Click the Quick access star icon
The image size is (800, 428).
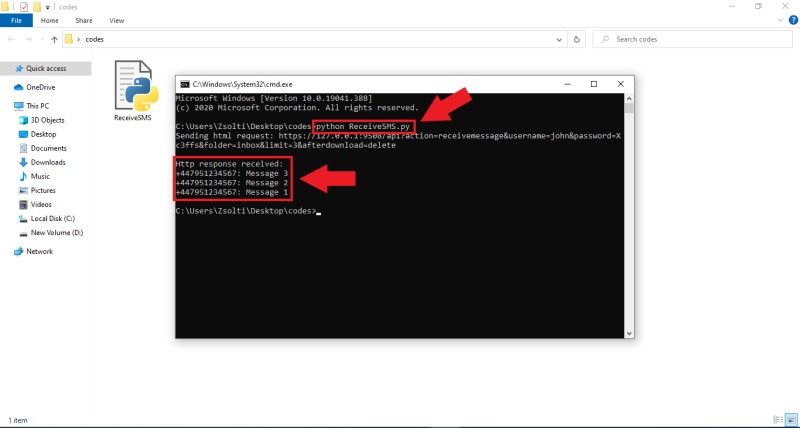click(19, 68)
